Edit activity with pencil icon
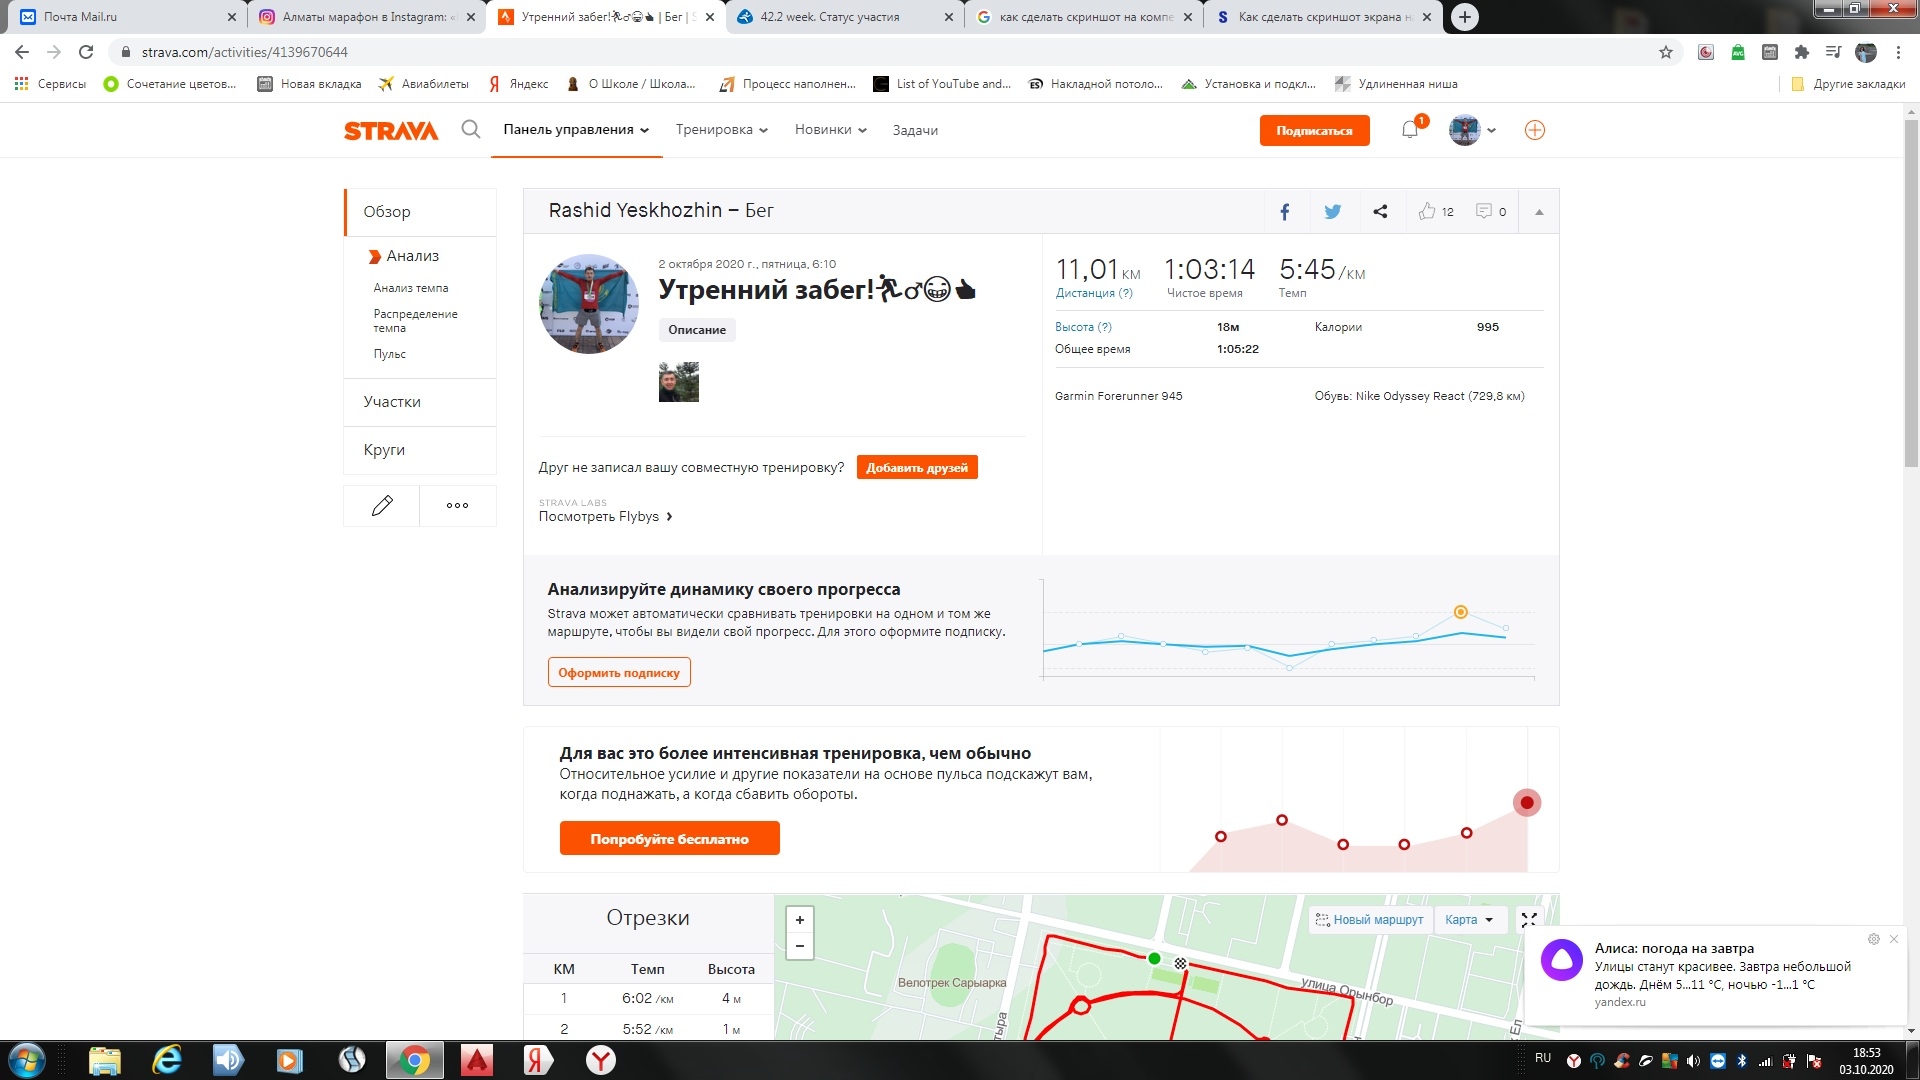The image size is (1920, 1080). click(x=382, y=506)
